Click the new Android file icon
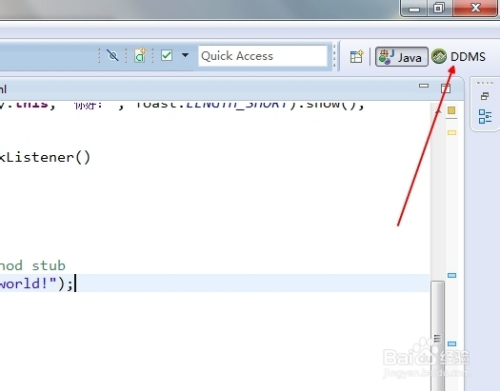The height and width of the screenshot is (391, 500). point(140,55)
